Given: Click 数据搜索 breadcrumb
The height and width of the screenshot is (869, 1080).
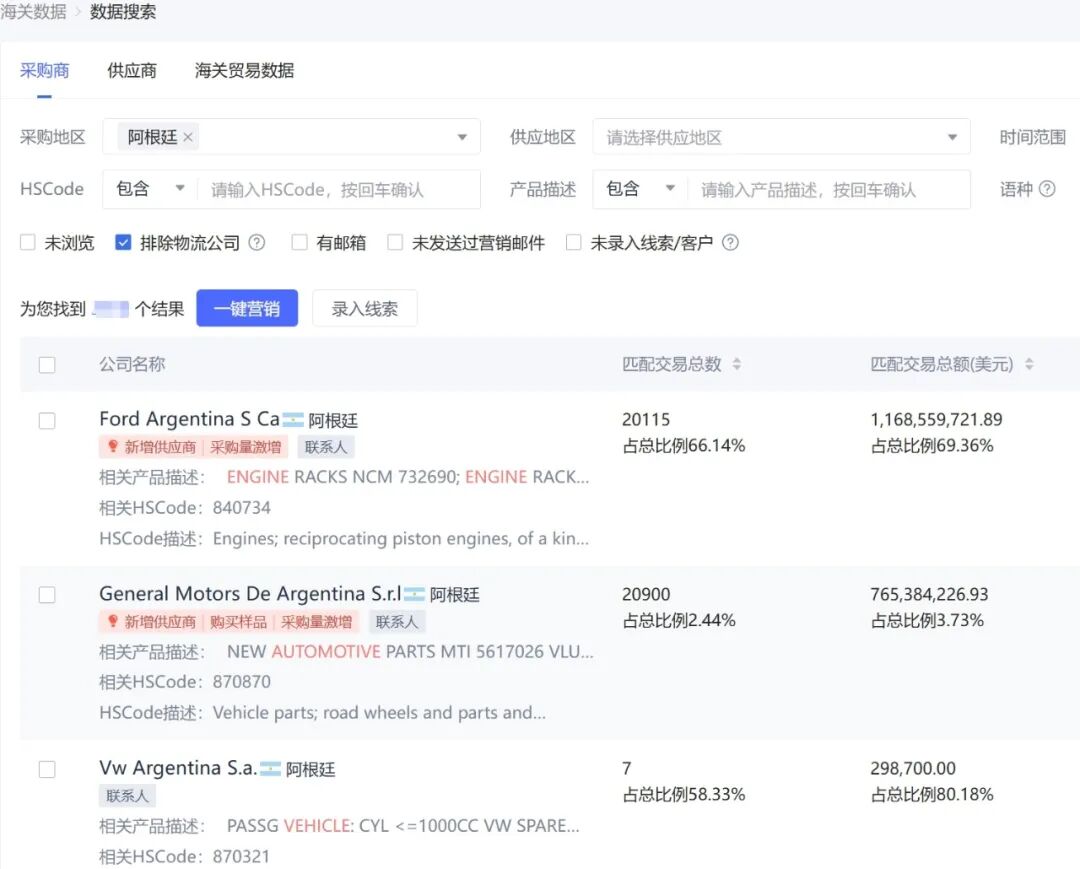Looking at the screenshot, I should pos(123,12).
